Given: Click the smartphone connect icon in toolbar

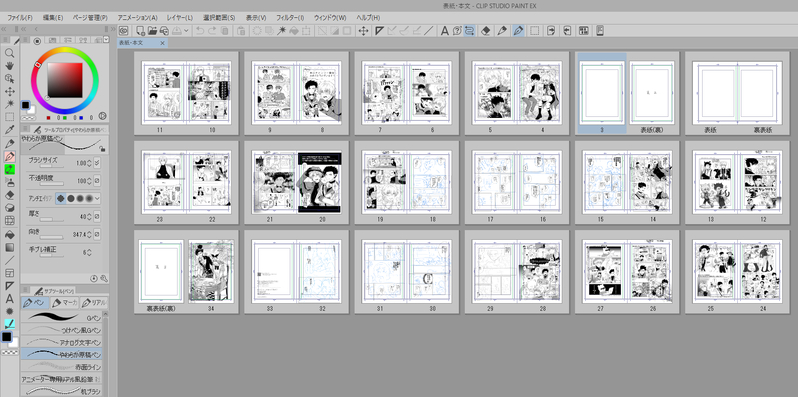Looking at the screenshot, I should point(600,31).
